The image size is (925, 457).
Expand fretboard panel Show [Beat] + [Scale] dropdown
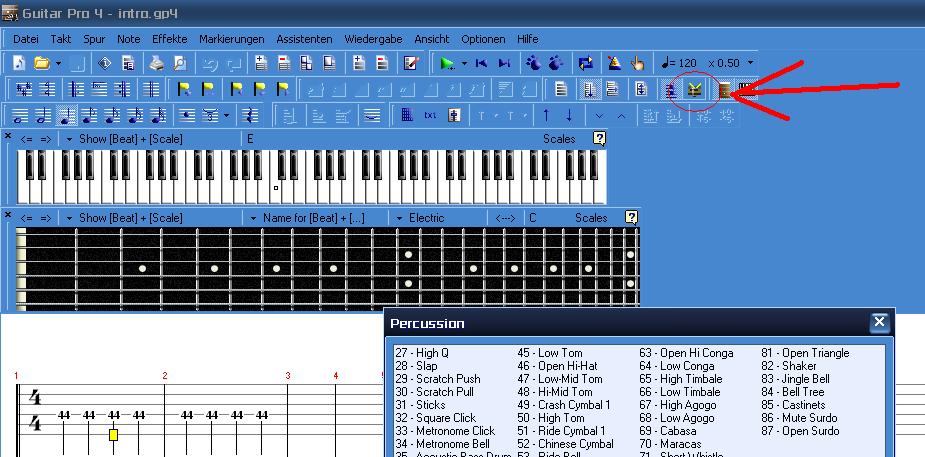tap(69, 218)
